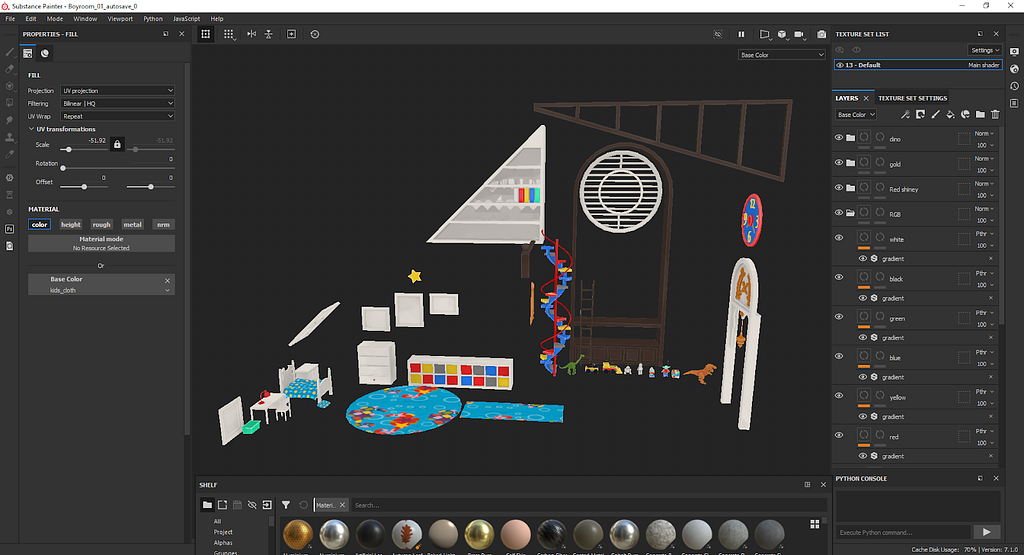The width and height of the screenshot is (1024, 555).
Task: Hide the Red shiney layer folder
Action: click(839, 188)
